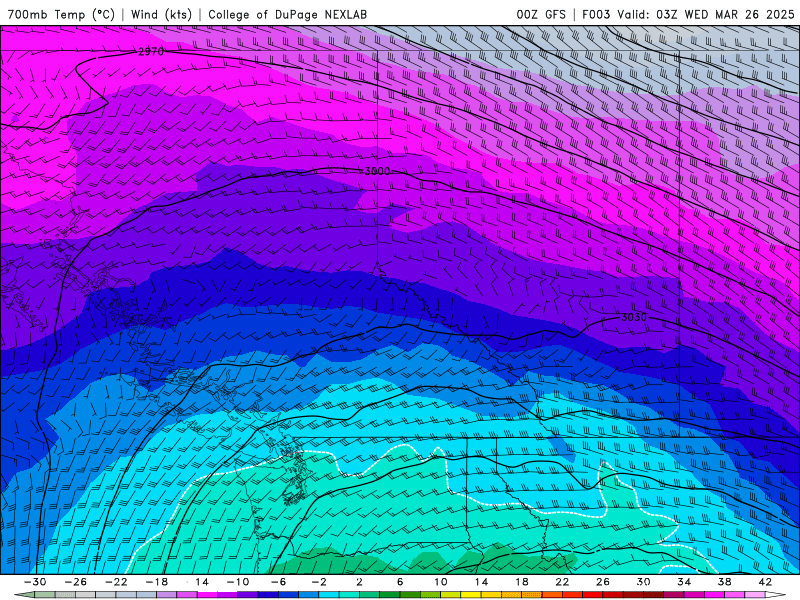
Task: Select the Valid: 03Z WED MAR 26 2025 text
Action: (x=706, y=14)
